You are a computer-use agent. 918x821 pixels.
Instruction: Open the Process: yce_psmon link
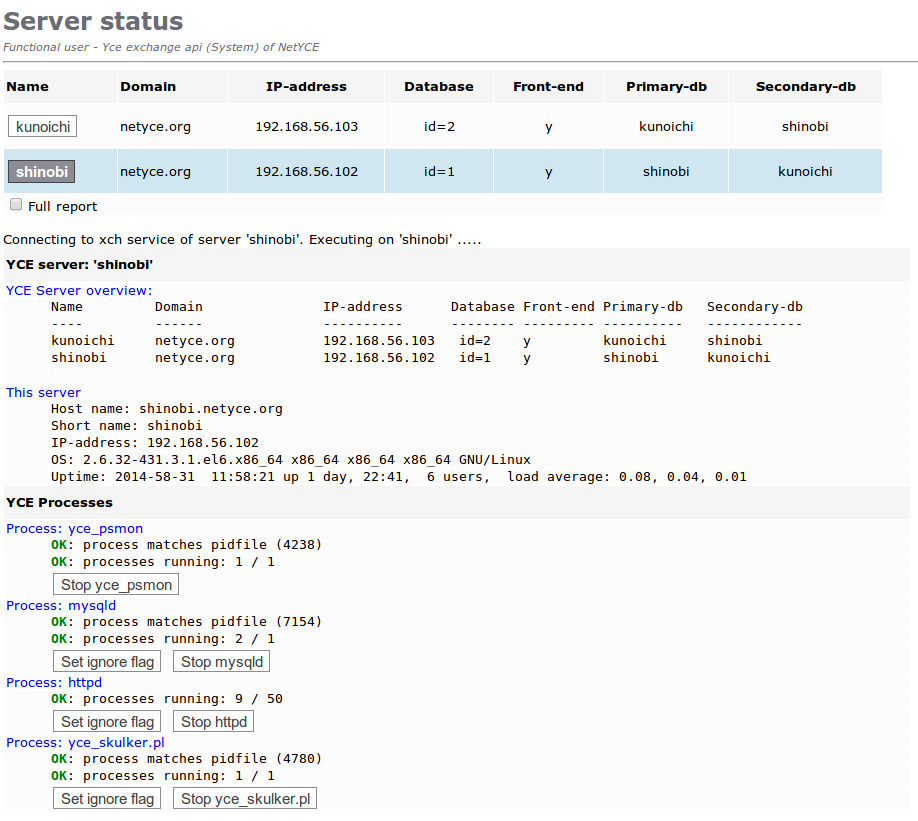point(60,528)
